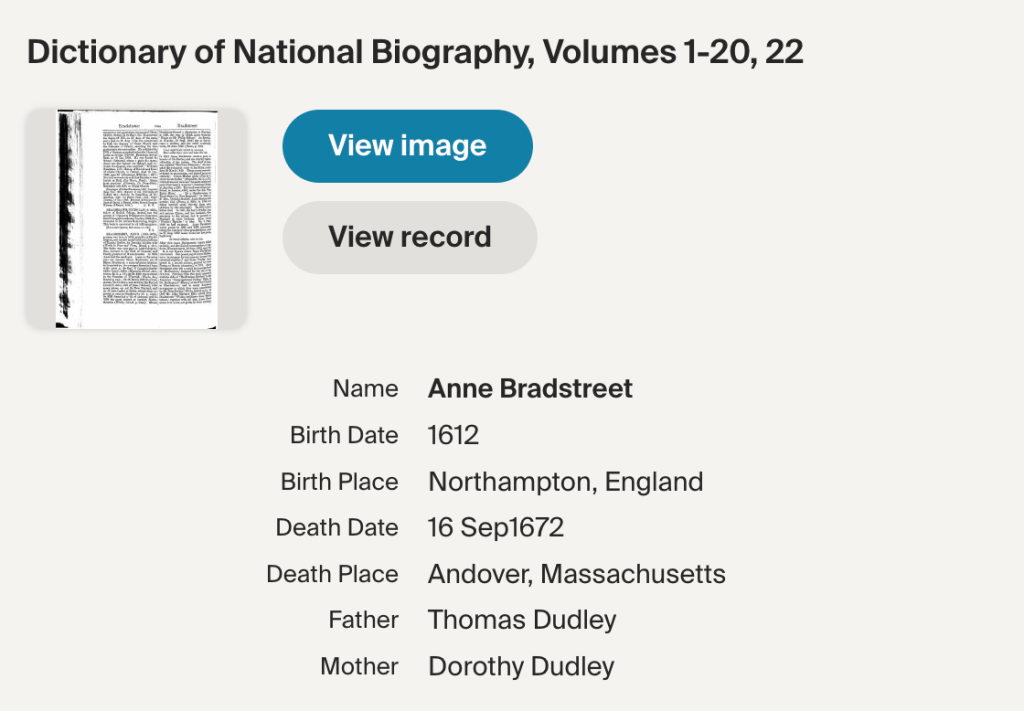Select father's name Thomas Dudley

click(522, 620)
